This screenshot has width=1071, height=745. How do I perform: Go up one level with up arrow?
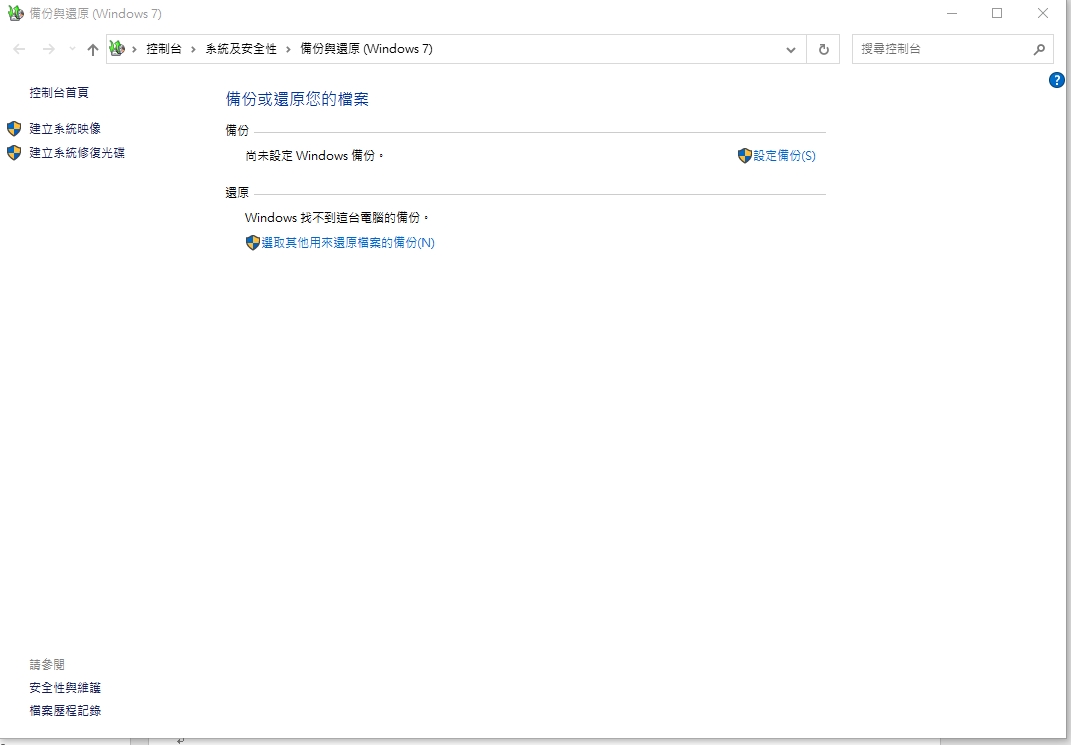tap(93, 49)
